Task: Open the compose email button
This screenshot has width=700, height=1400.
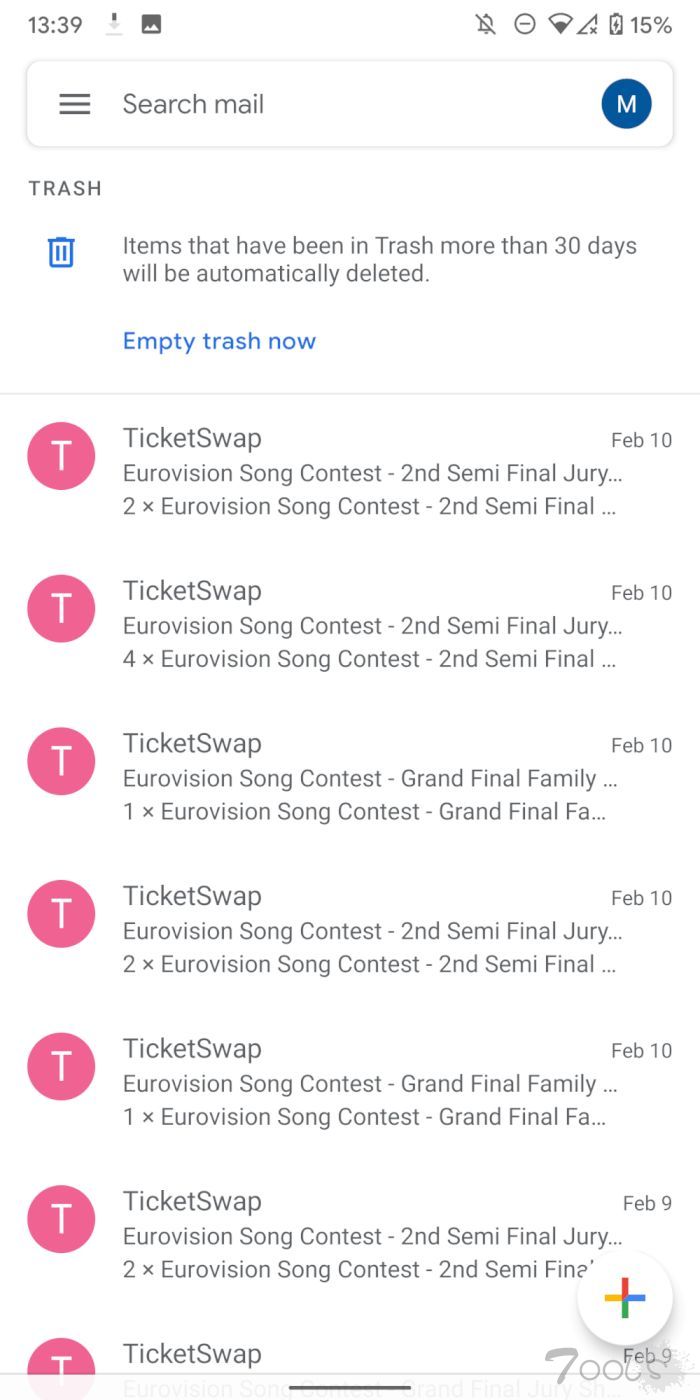Action: click(624, 1297)
